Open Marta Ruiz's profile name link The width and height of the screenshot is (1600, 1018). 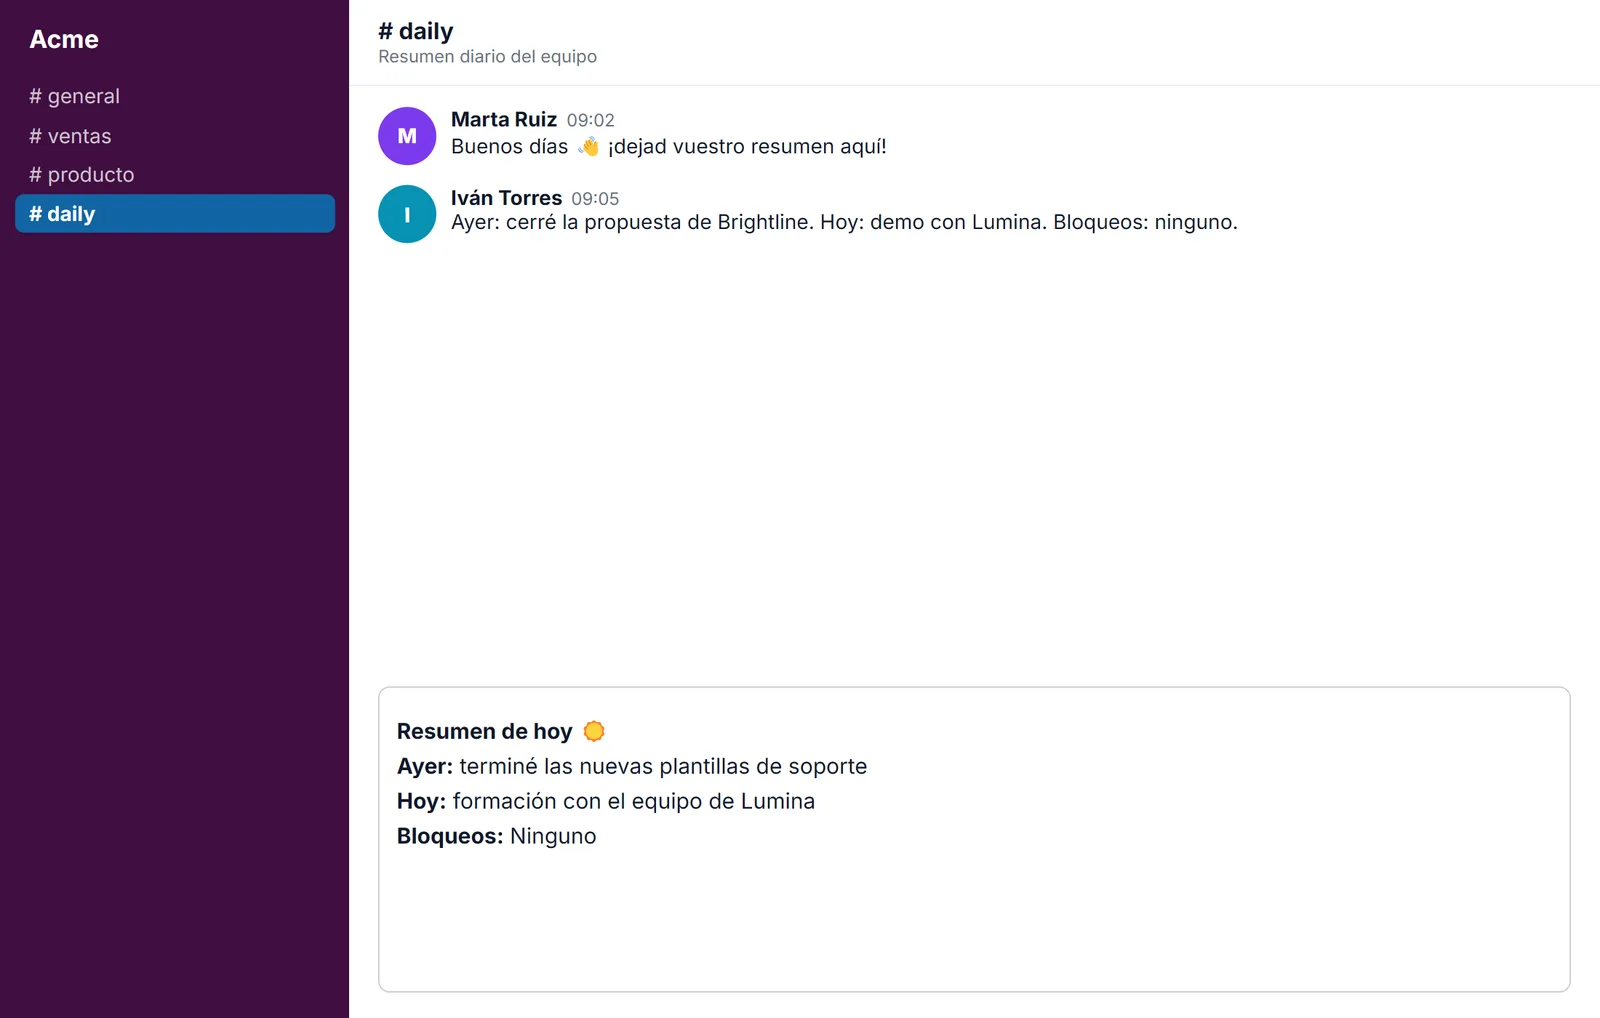(x=504, y=119)
